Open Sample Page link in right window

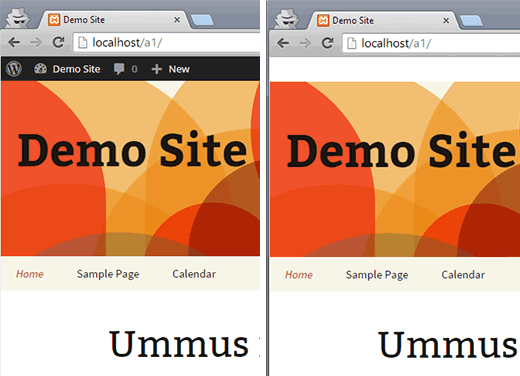pyautogui.click(x=377, y=275)
